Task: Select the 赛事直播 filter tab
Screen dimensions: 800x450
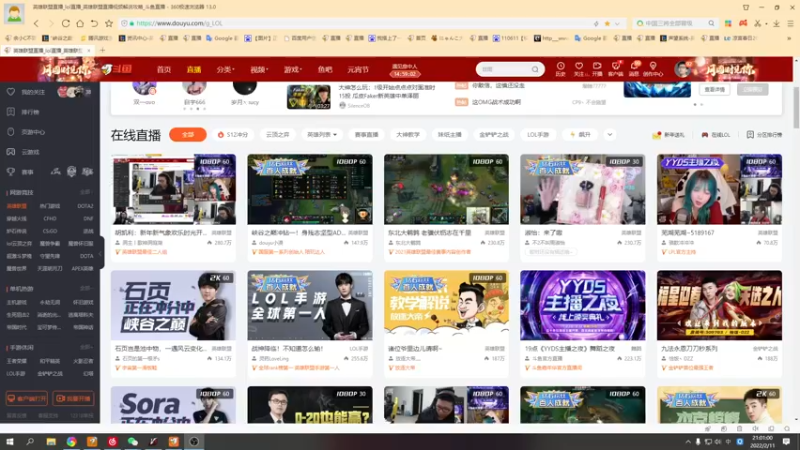Action: (366, 135)
